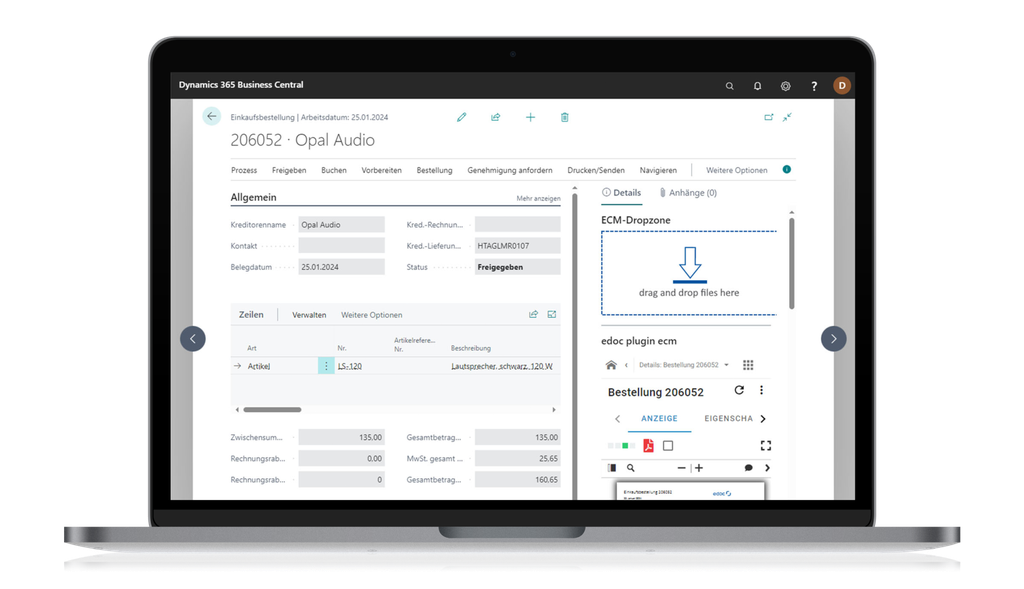
Task: Open more options dots beside Bestellung 206052
Action: point(761,390)
